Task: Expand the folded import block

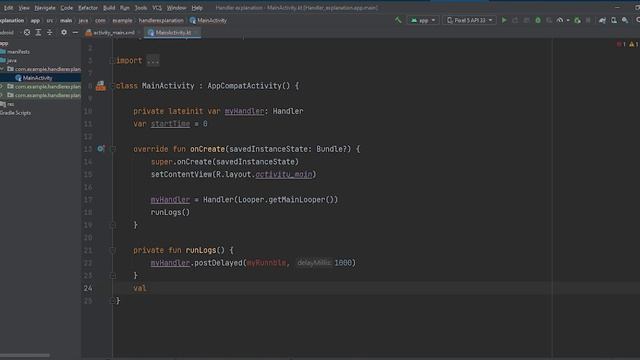Action: click(153, 60)
